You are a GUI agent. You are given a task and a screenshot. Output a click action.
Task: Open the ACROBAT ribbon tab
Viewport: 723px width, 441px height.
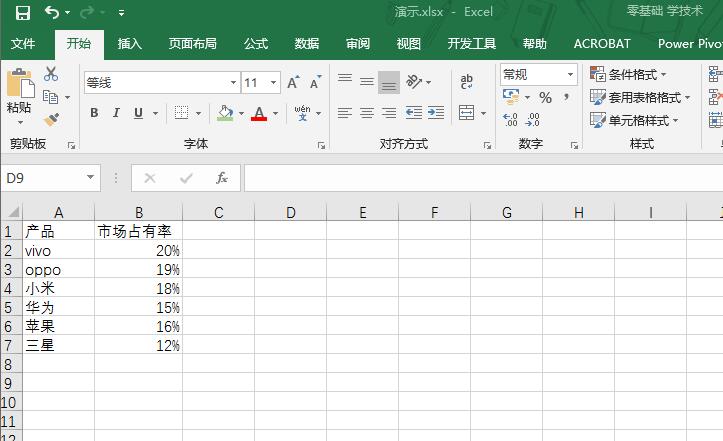tap(602, 44)
